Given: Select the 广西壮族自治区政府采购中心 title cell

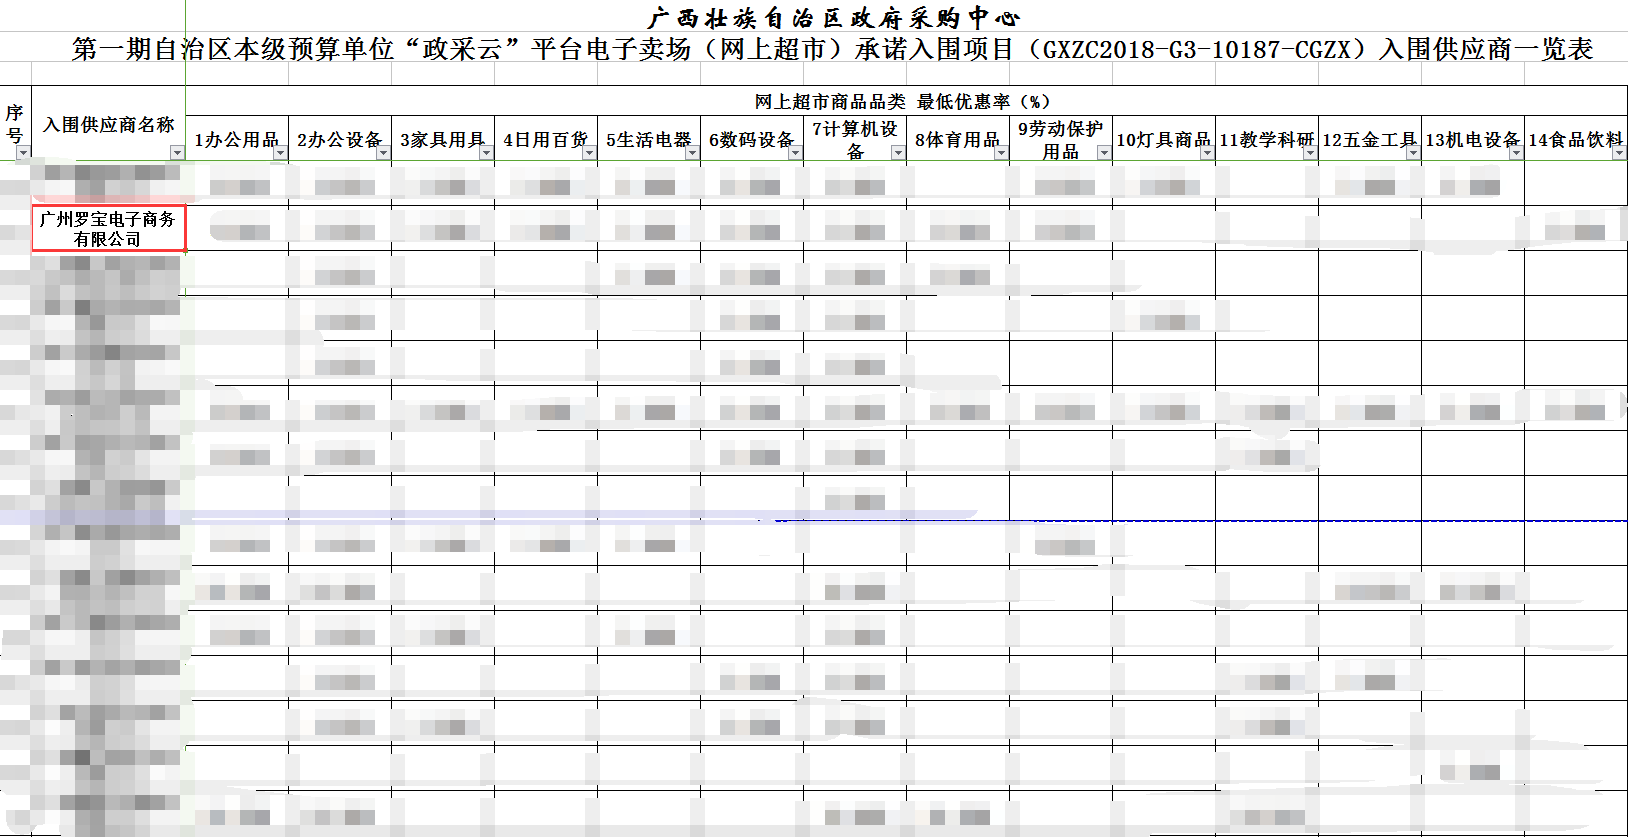Looking at the screenshot, I should tap(832, 17).
